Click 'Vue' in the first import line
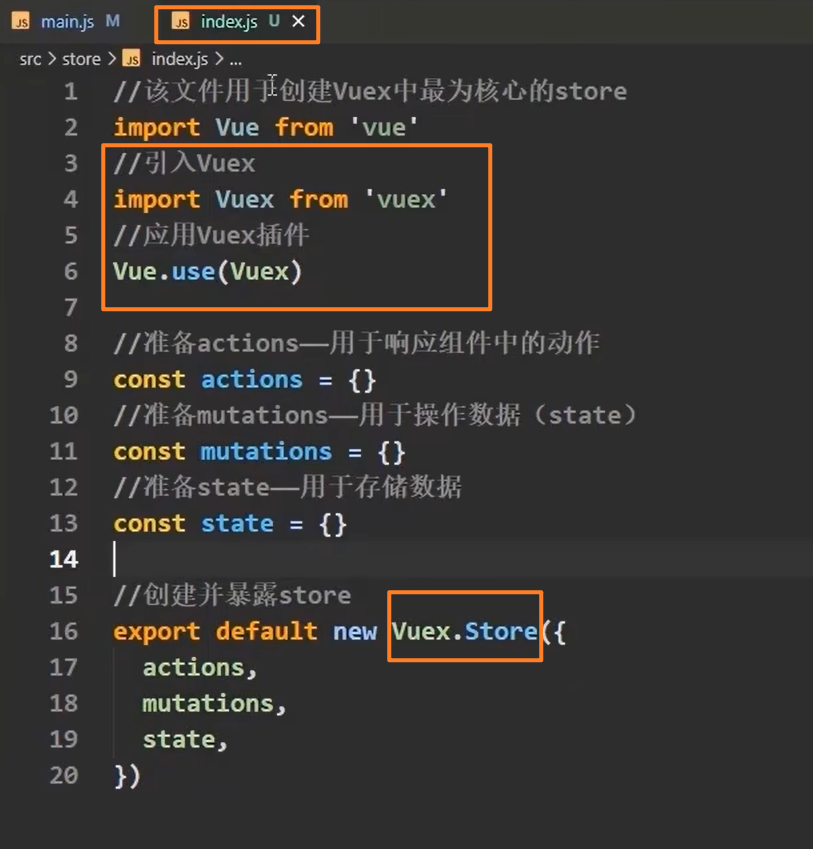This screenshot has height=849, width=813. [237, 128]
